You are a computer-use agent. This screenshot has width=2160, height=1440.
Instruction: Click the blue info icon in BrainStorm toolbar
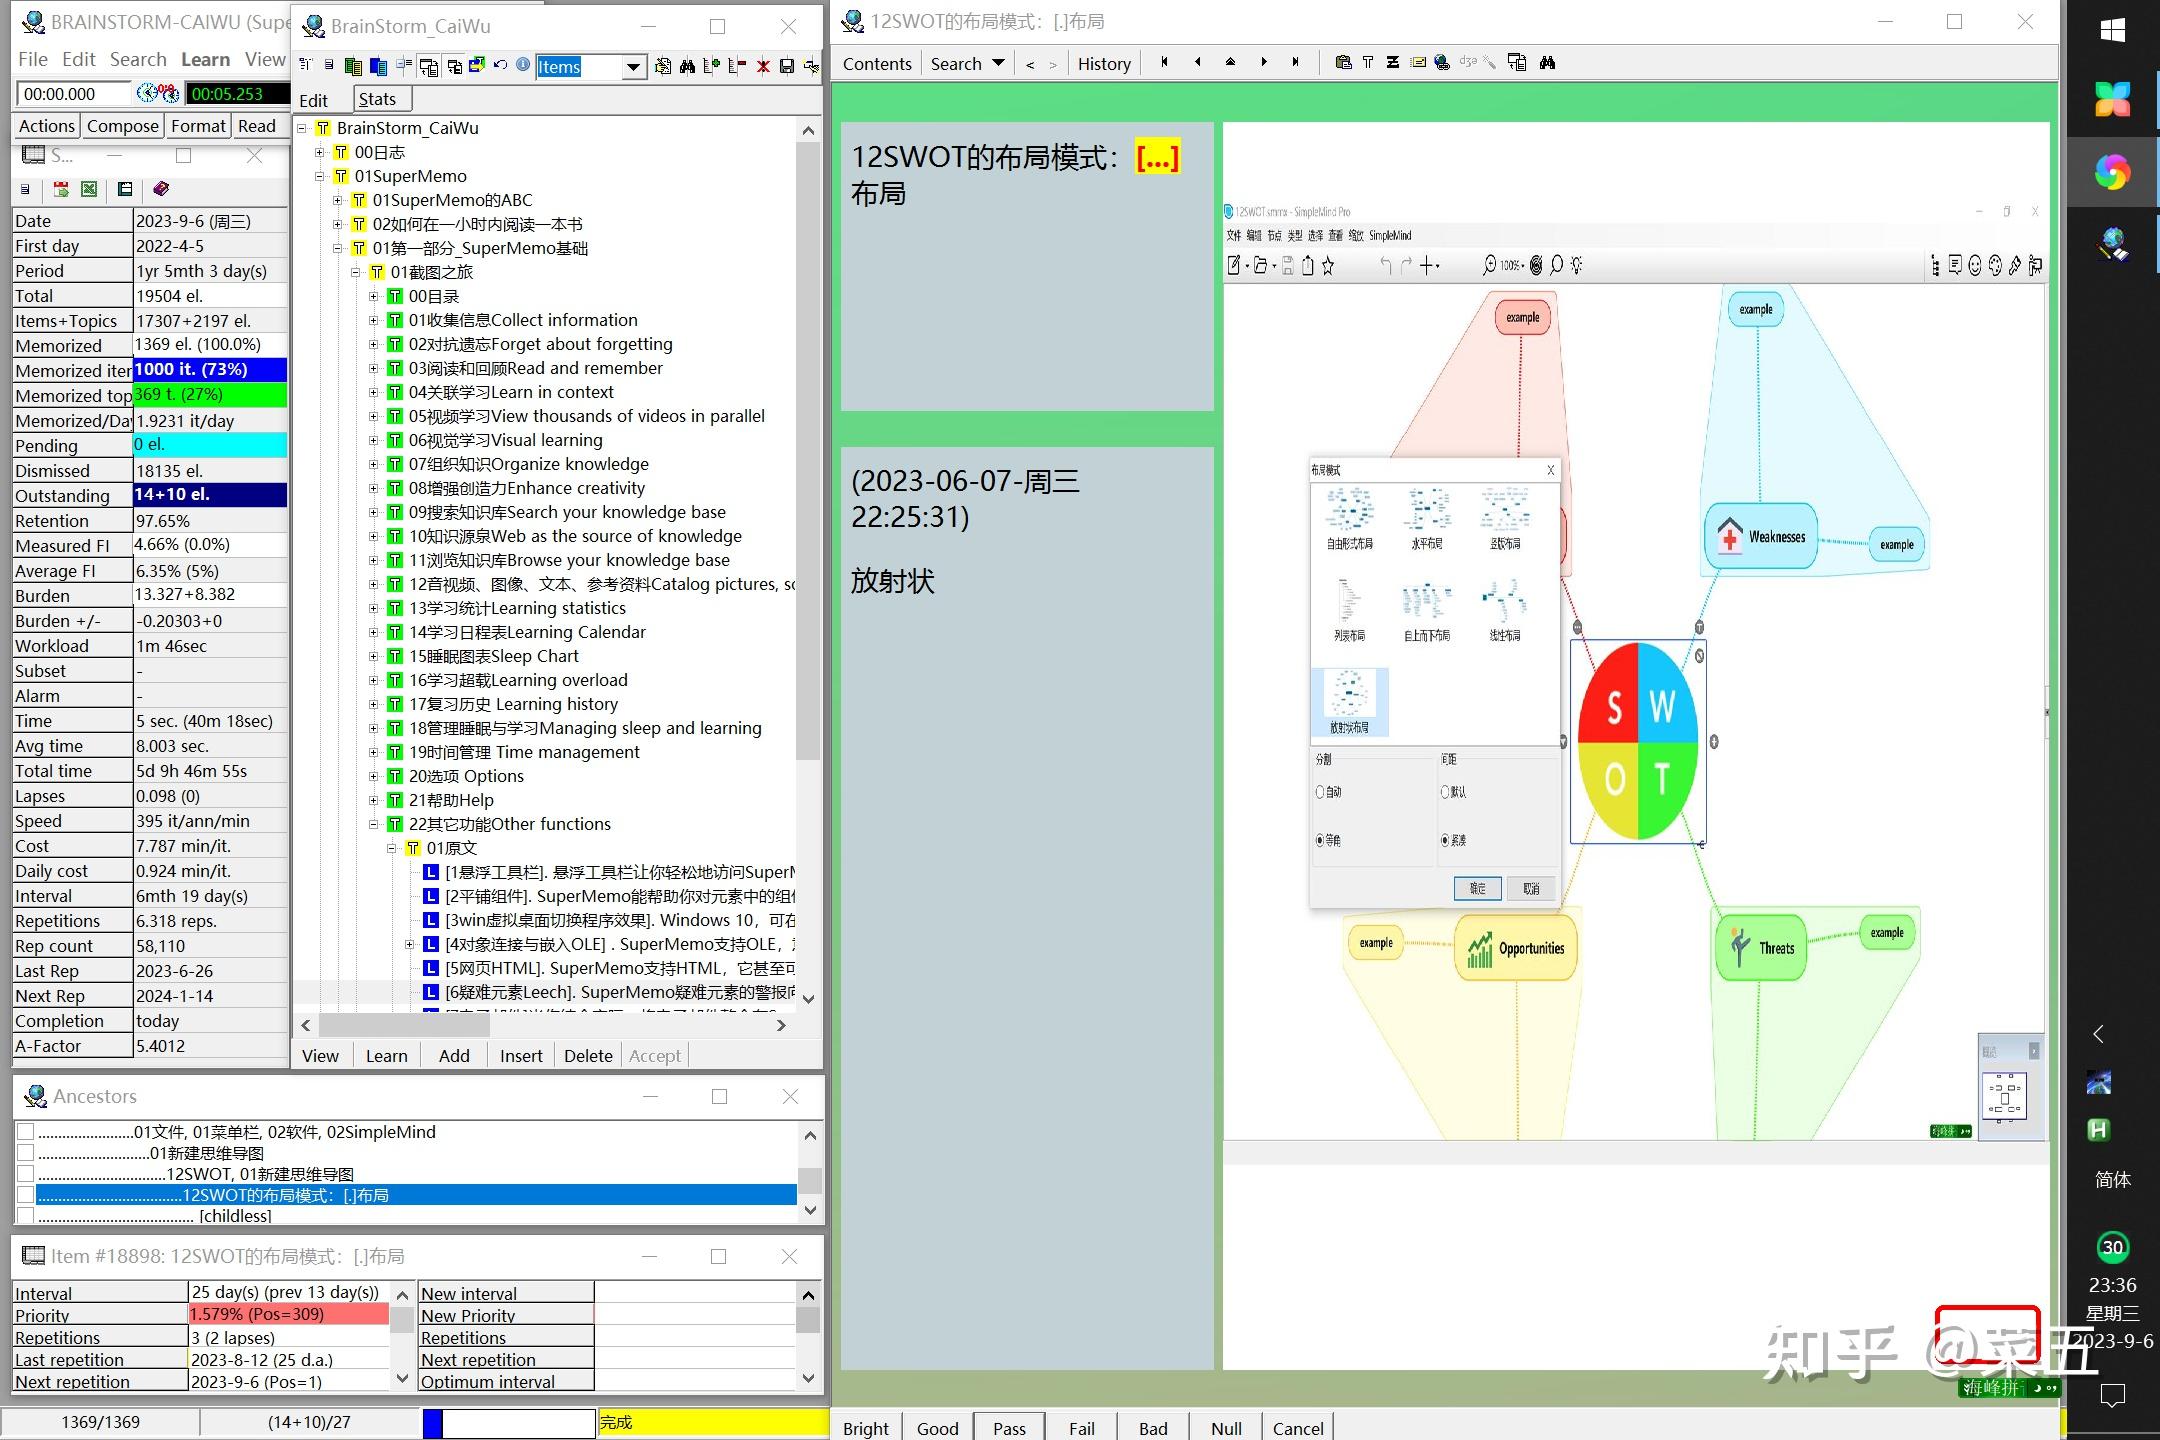click(x=522, y=66)
